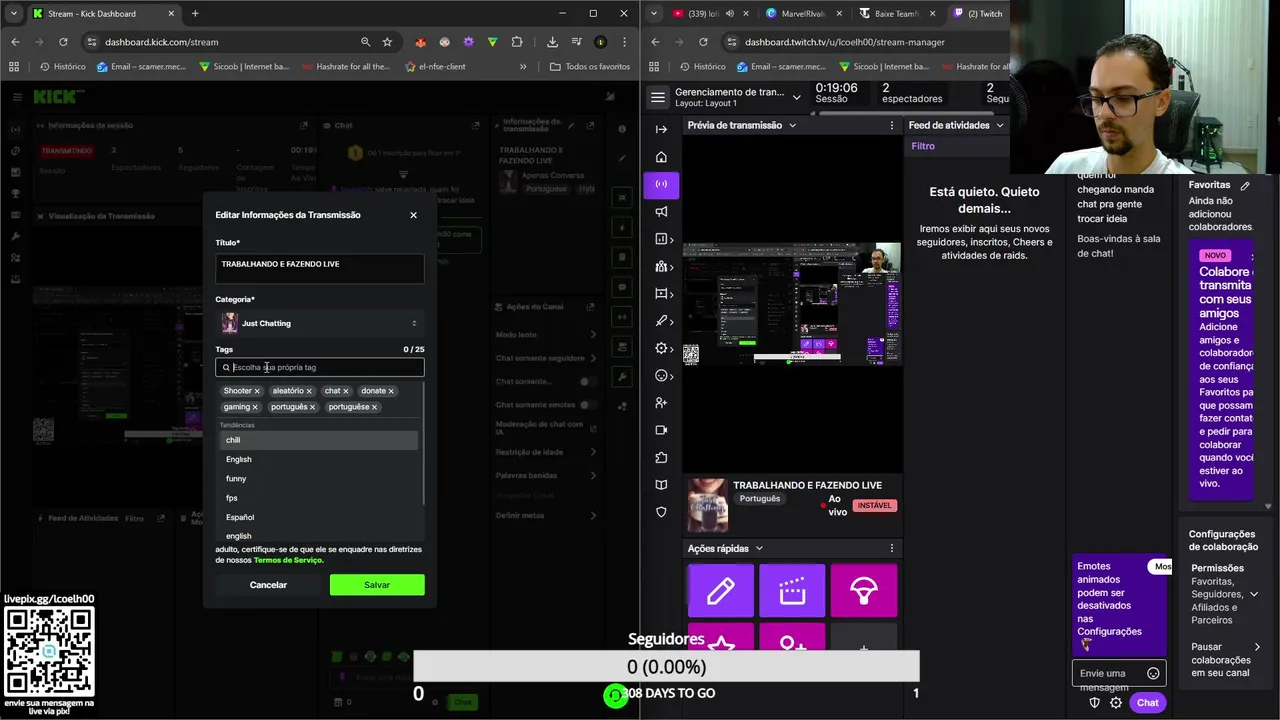Select the fps tag suggestion
The height and width of the screenshot is (720, 1280).
pyautogui.click(x=318, y=498)
